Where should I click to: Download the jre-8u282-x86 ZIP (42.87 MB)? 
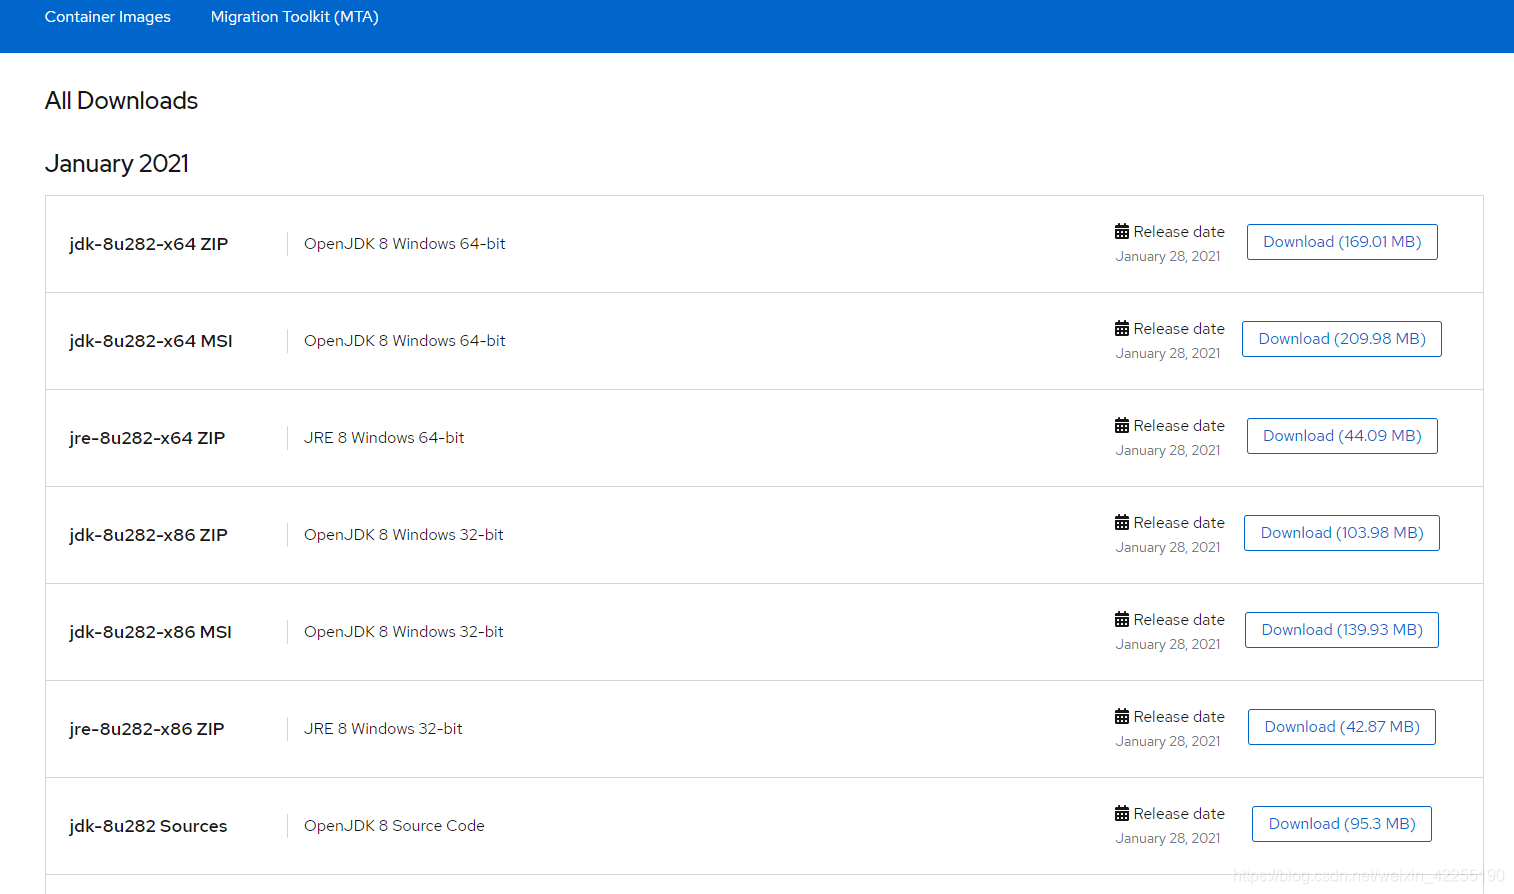coord(1342,726)
